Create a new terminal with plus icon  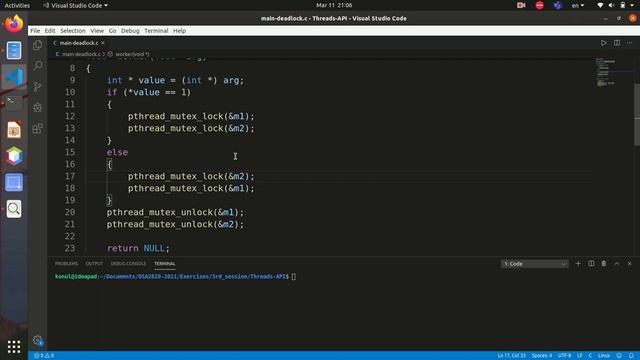[x=578, y=264]
